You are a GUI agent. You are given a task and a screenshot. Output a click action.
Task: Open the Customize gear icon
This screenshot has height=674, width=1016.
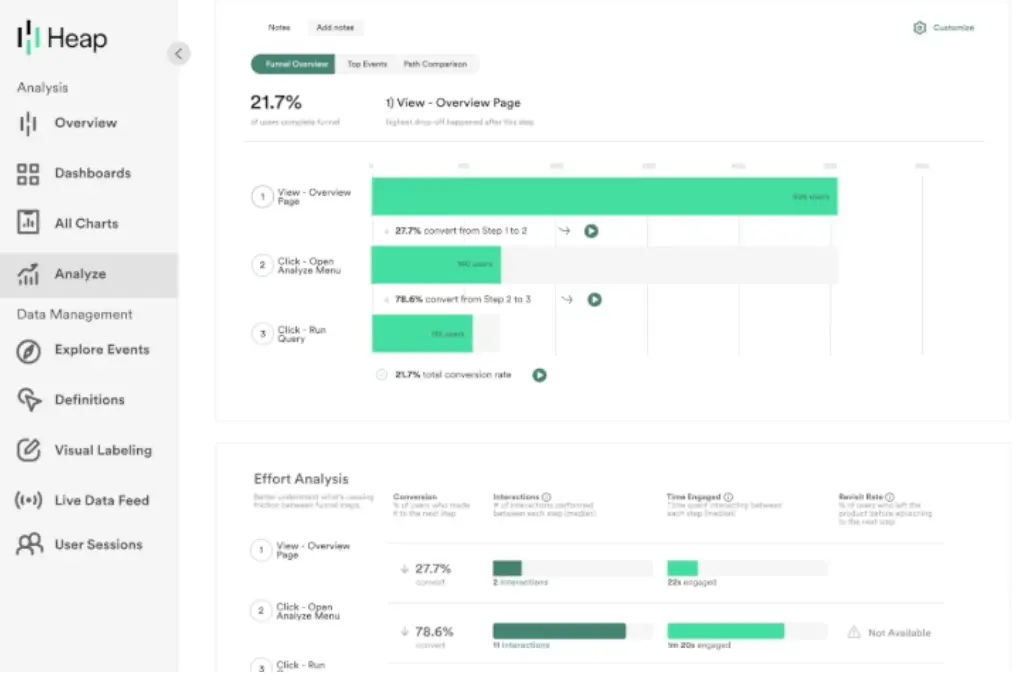(x=920, y=27)
